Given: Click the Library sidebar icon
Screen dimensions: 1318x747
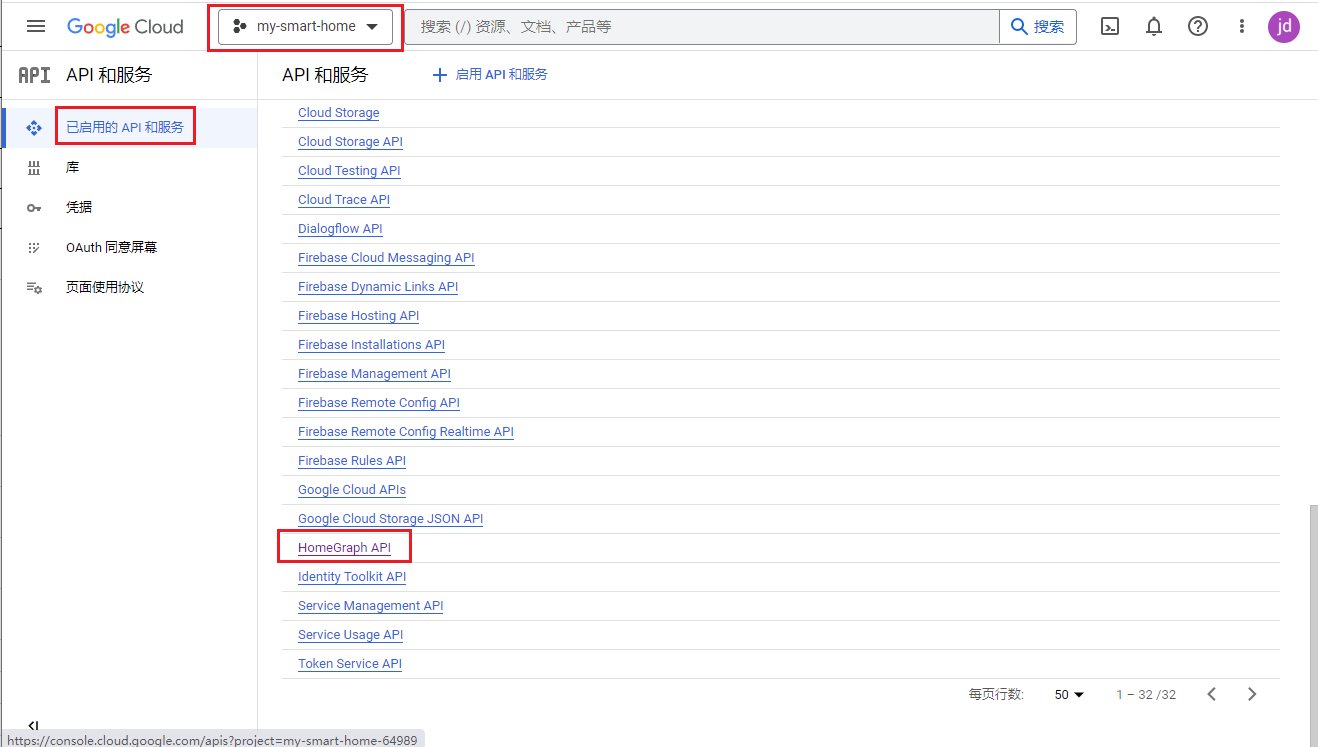Looking at the screenshot, I should tap(34, 168).
